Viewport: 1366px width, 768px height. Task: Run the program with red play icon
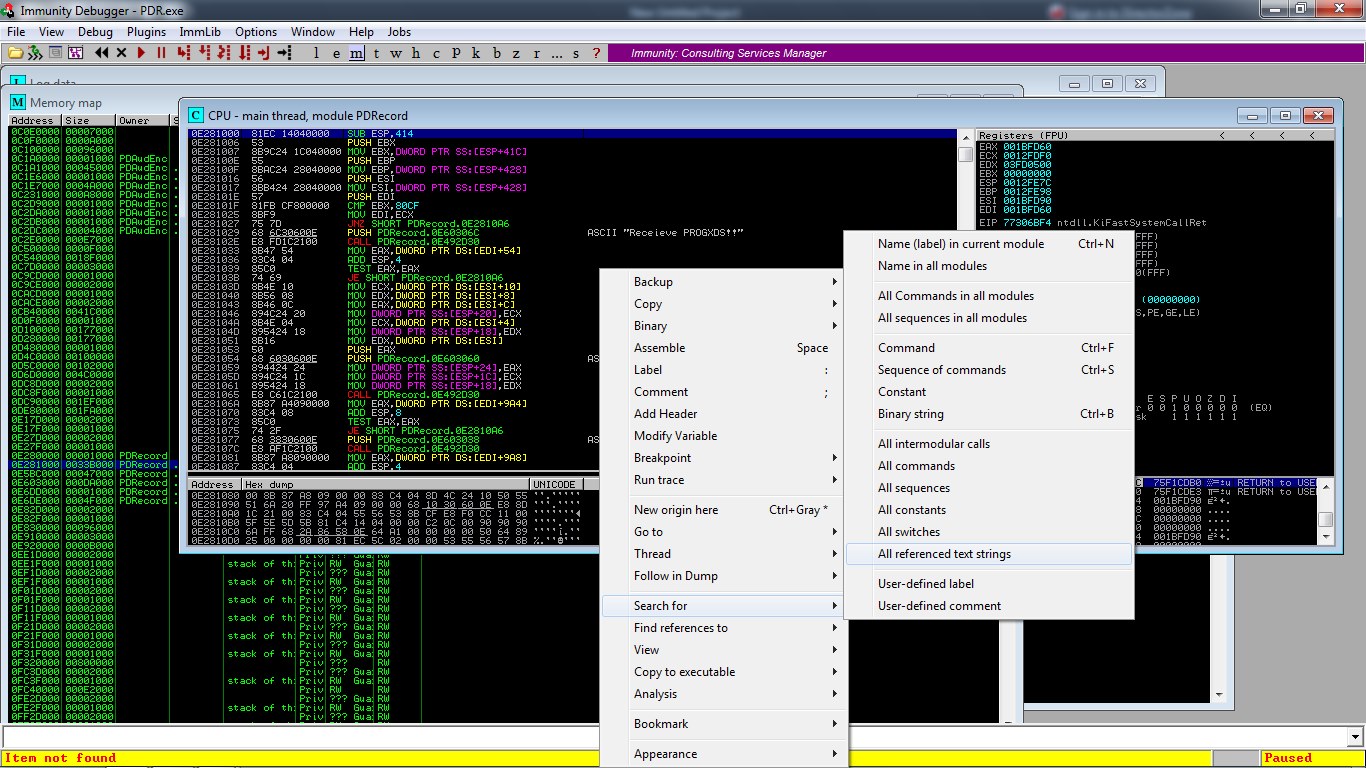pos(142,53)
